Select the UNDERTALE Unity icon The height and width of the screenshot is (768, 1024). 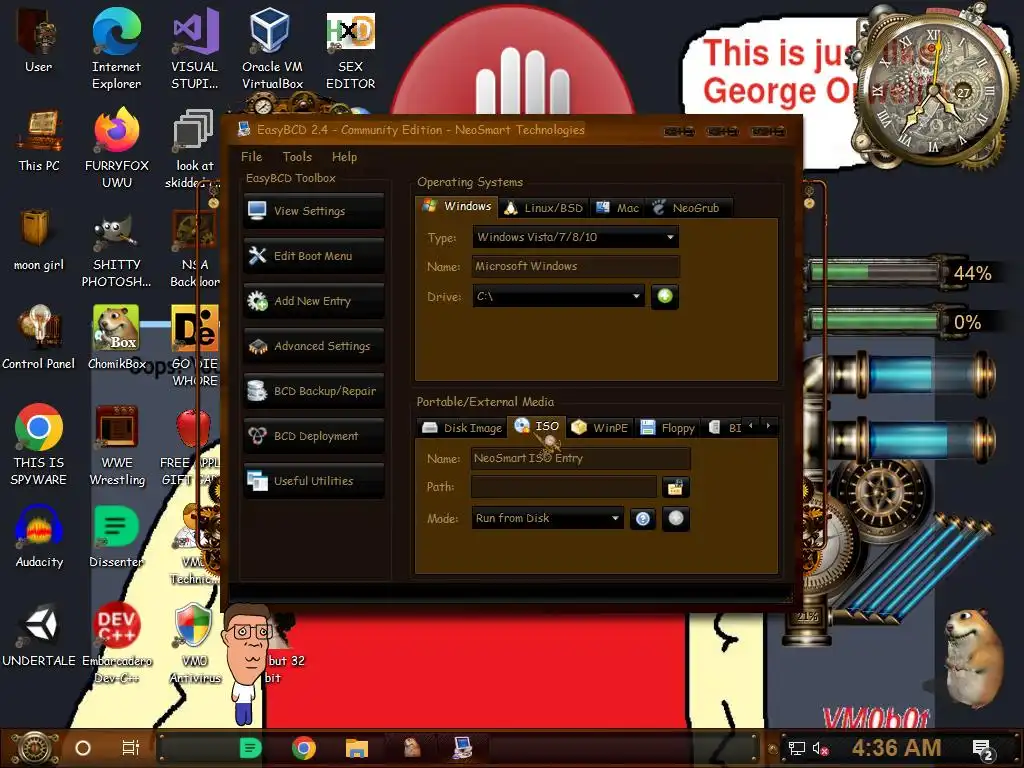(x=39, y=636)
